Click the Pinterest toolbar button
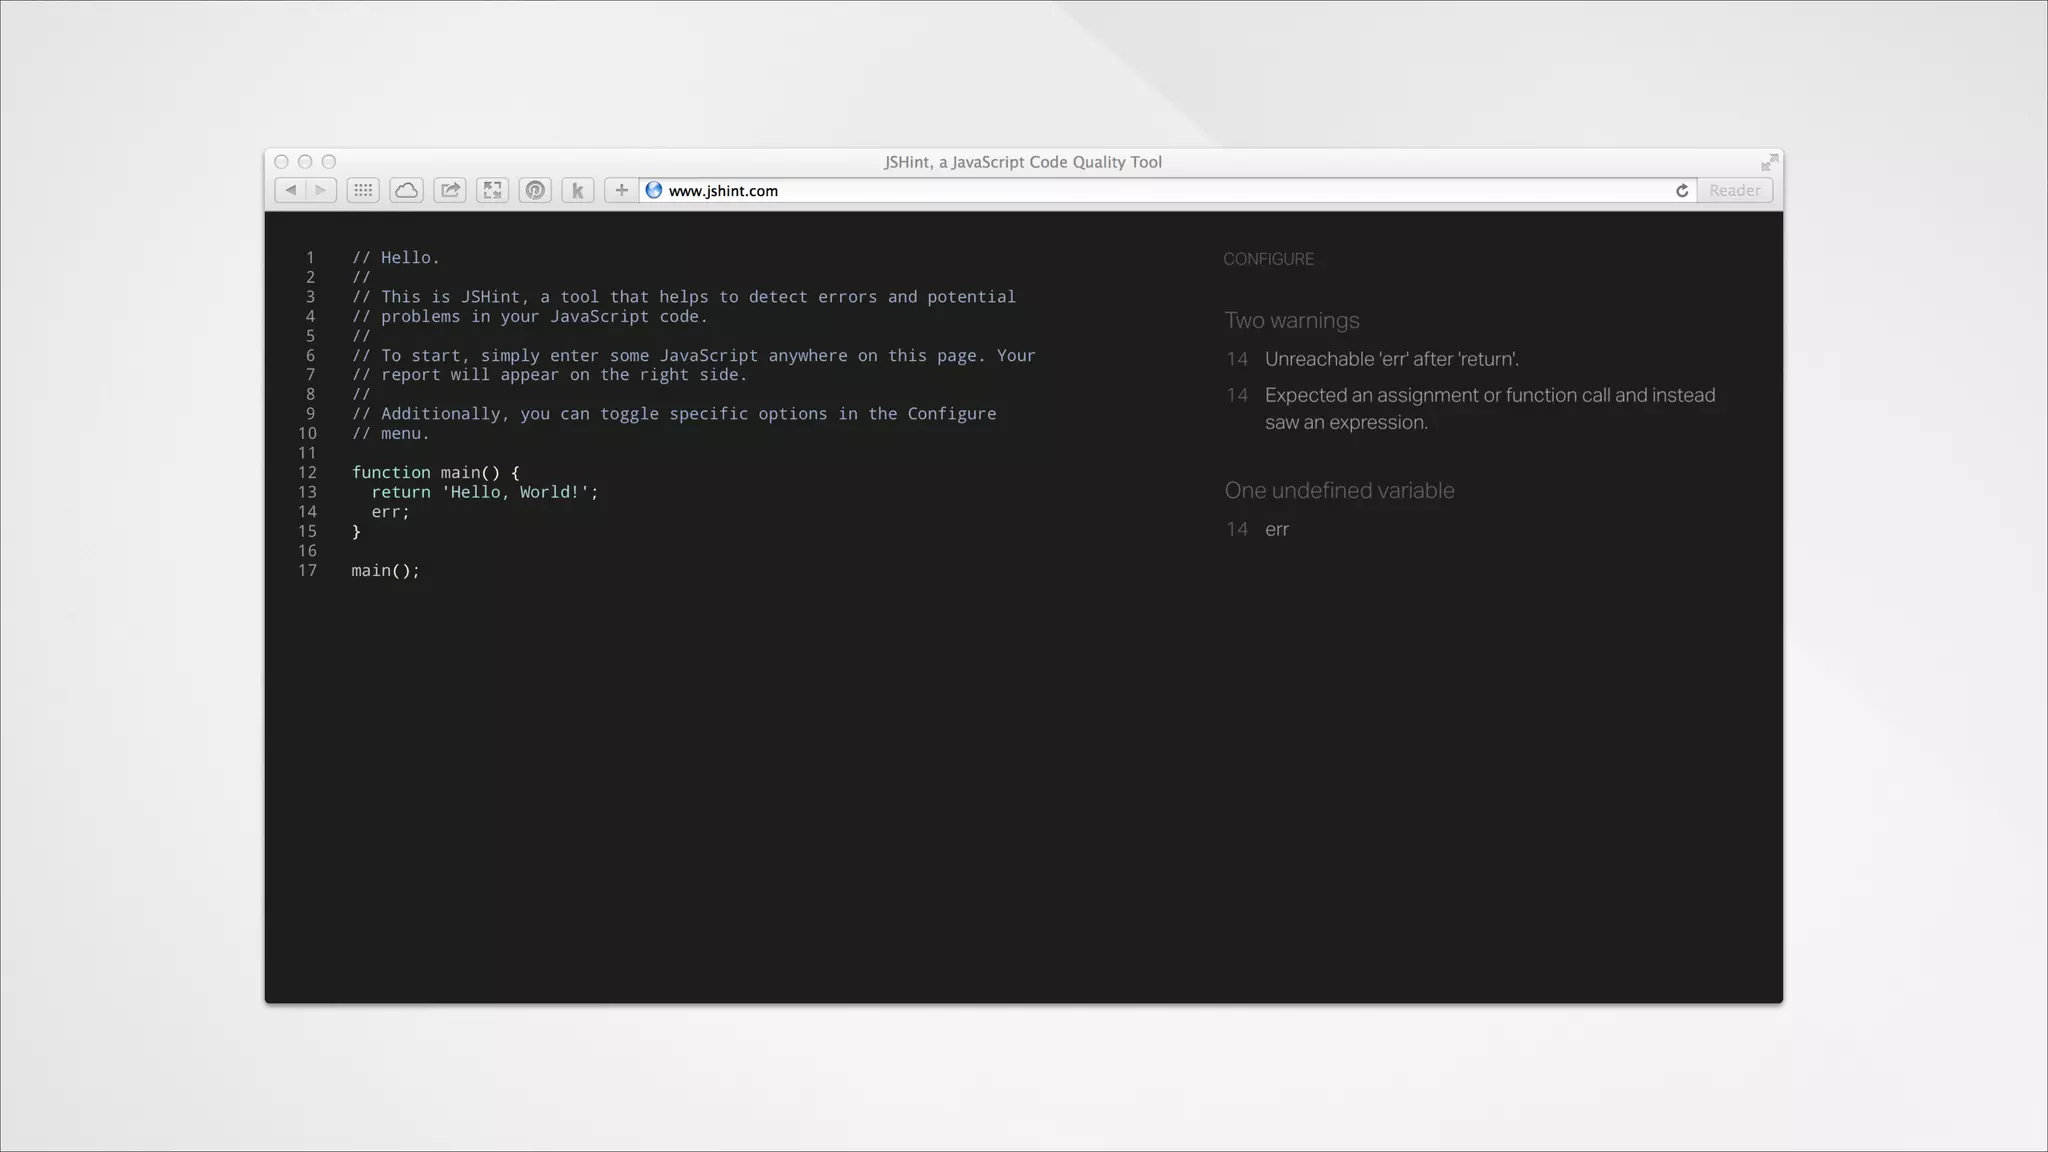 pyautogui.click(x=535, y=190)
